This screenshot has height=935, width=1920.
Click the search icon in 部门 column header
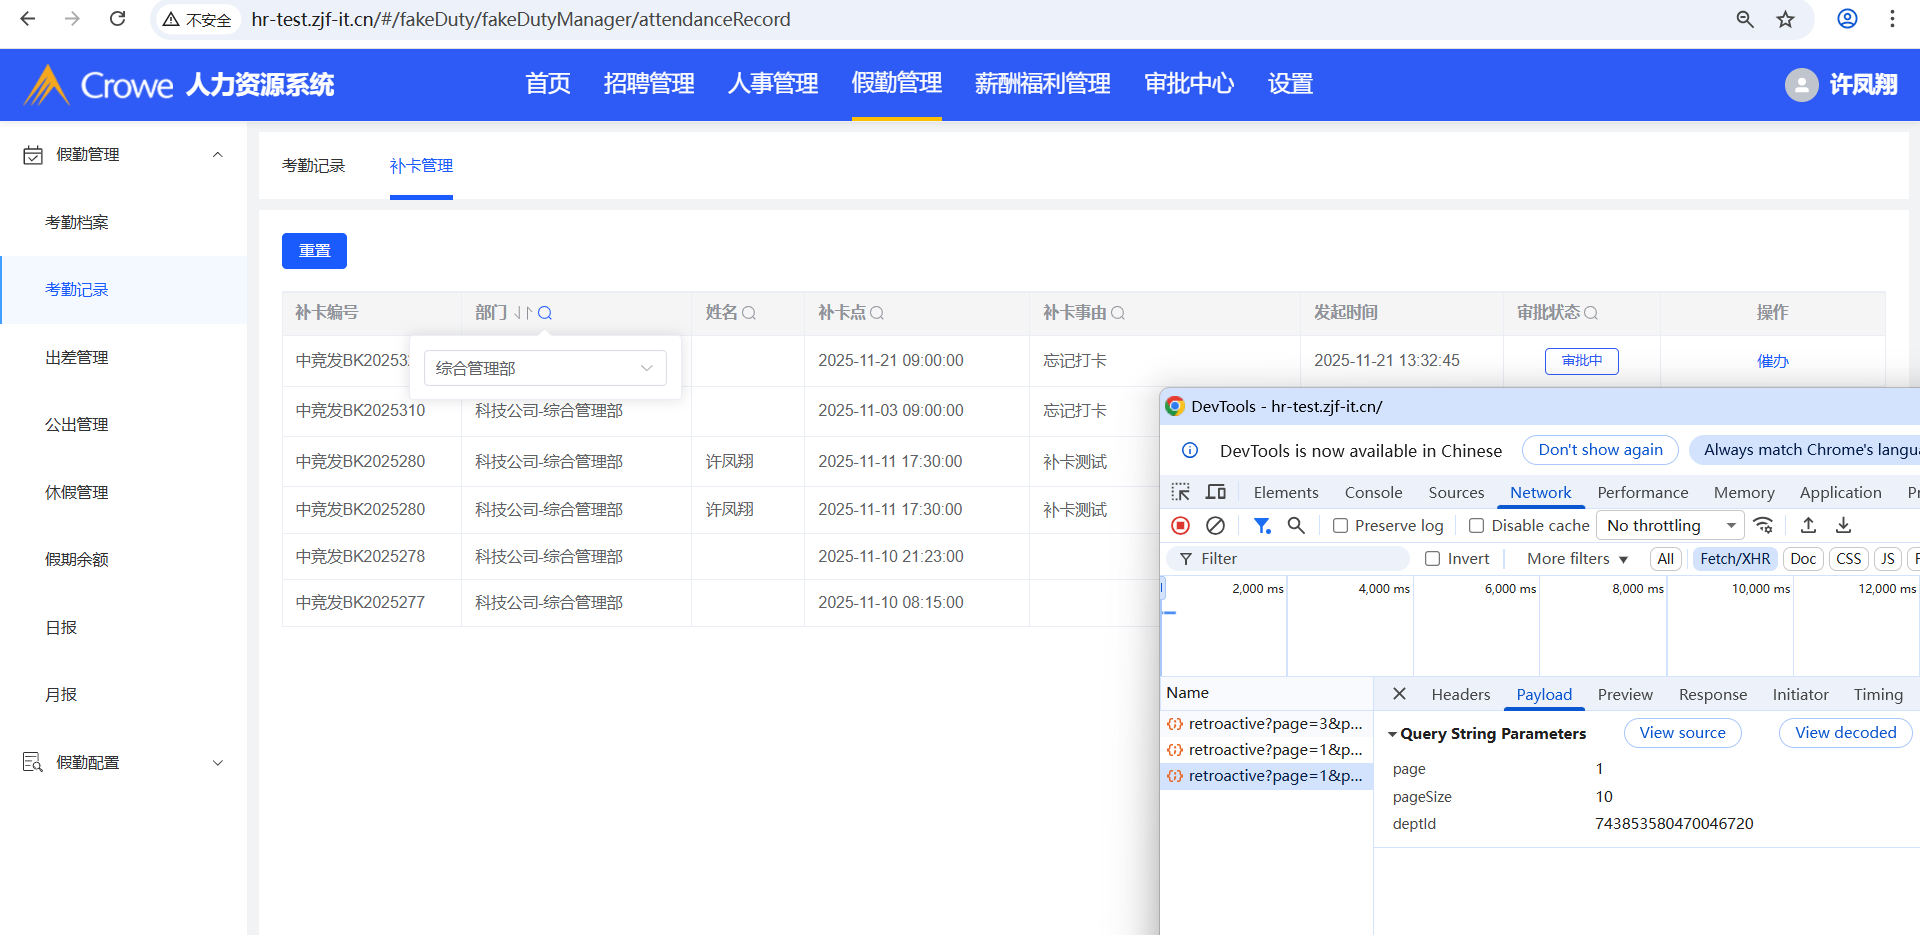click(x=545, y=313)
